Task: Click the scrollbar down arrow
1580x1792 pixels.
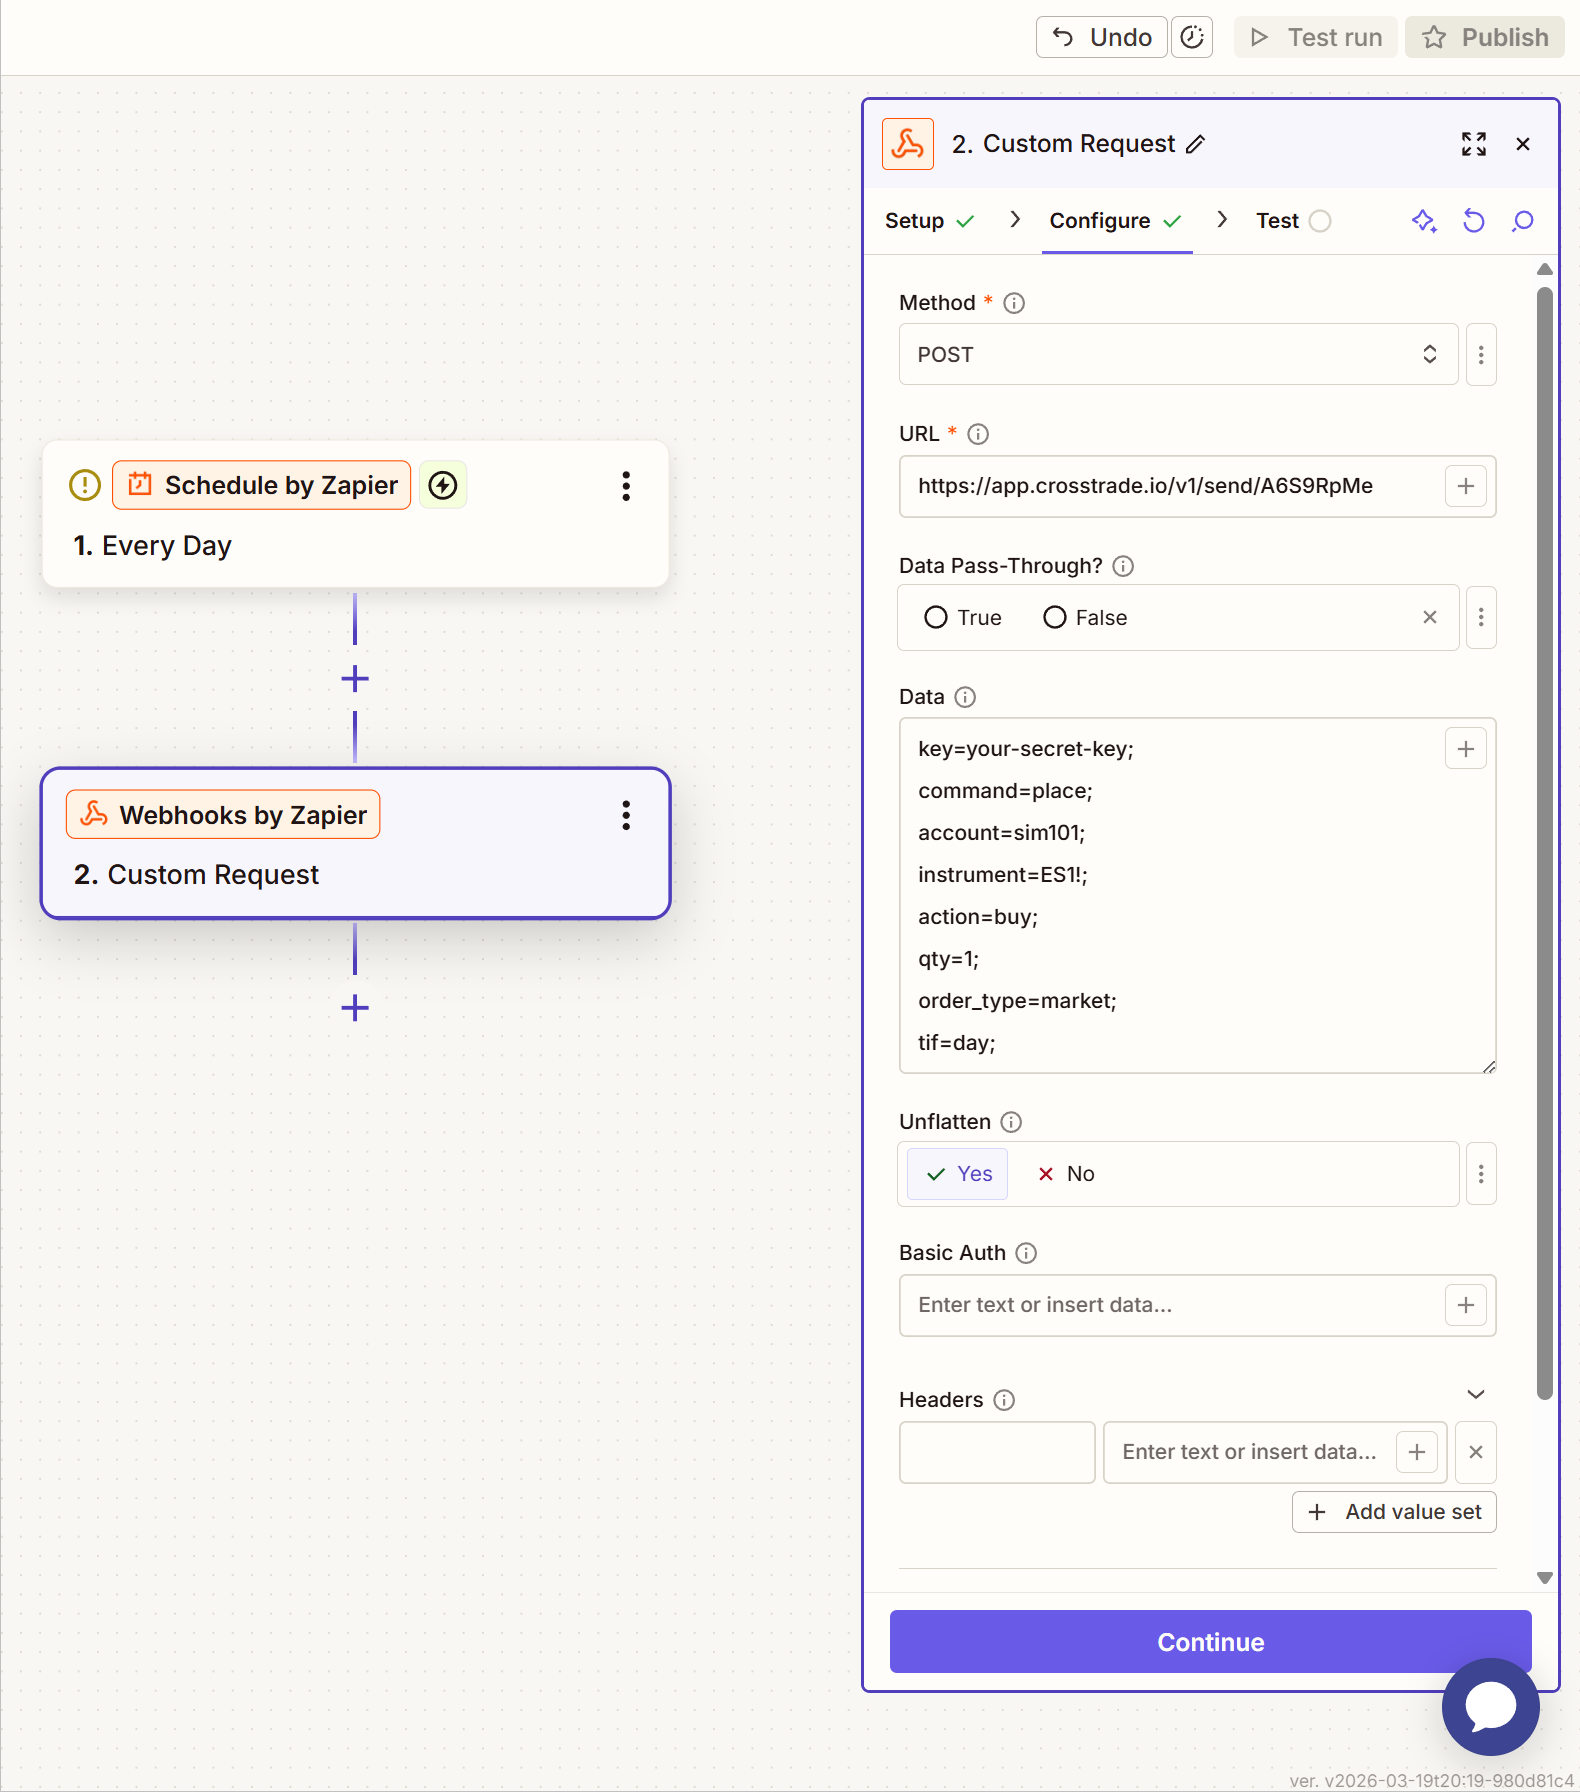Action: (1545, 1578)
